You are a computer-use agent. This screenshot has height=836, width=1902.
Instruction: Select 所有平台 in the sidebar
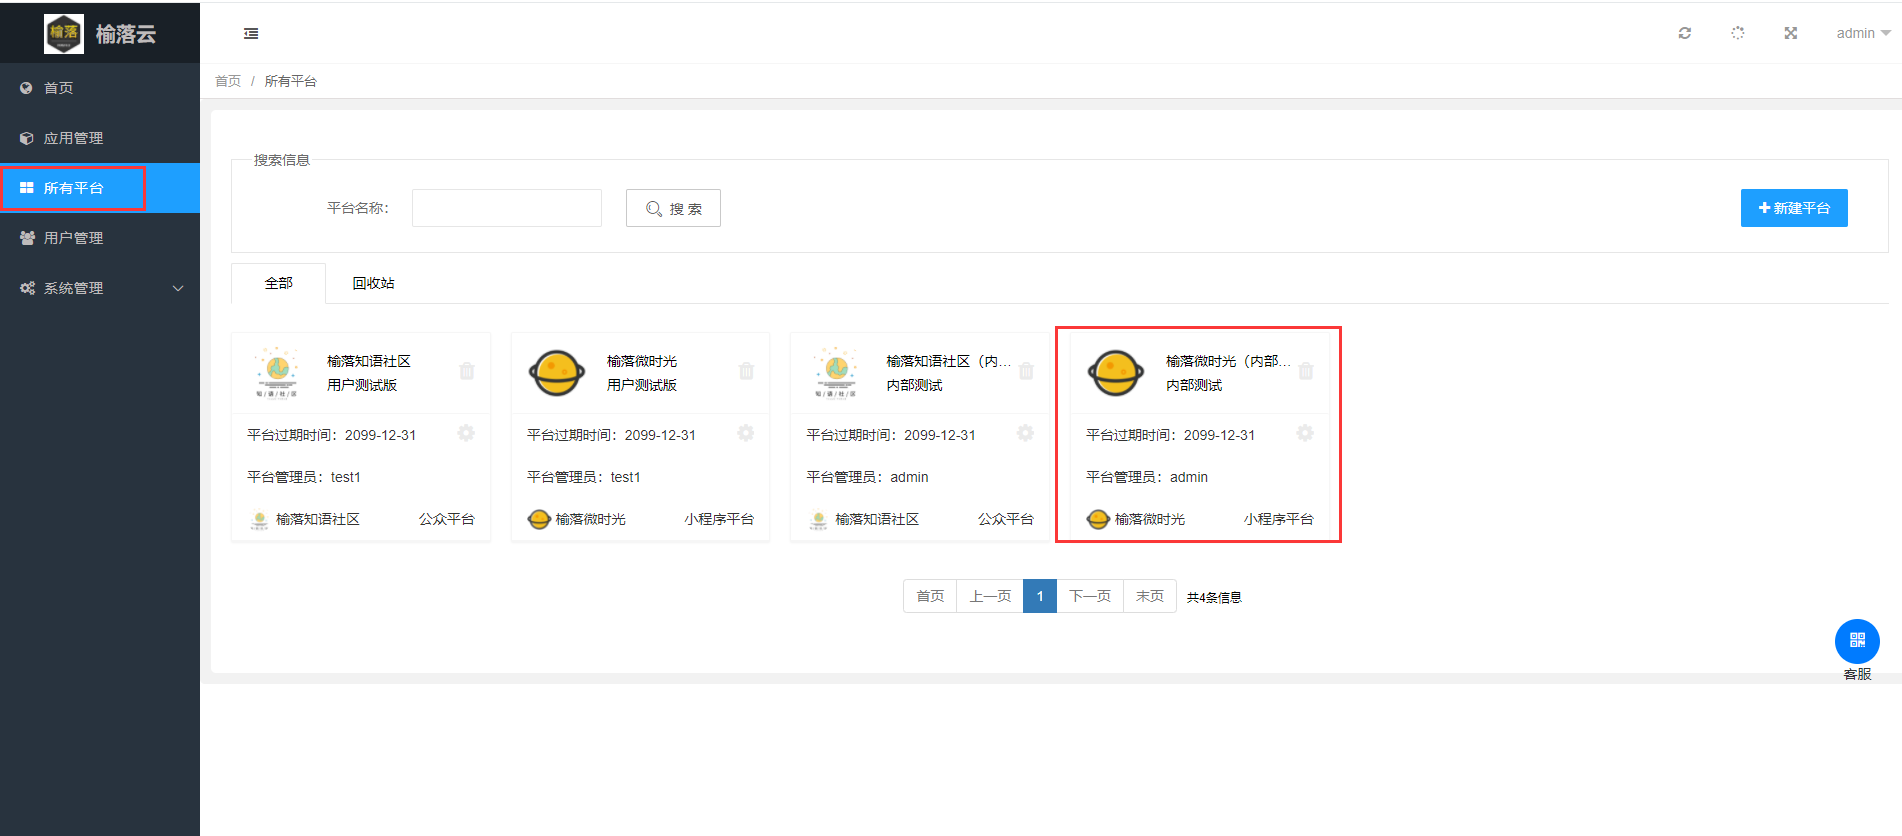(x=100, y=188)
